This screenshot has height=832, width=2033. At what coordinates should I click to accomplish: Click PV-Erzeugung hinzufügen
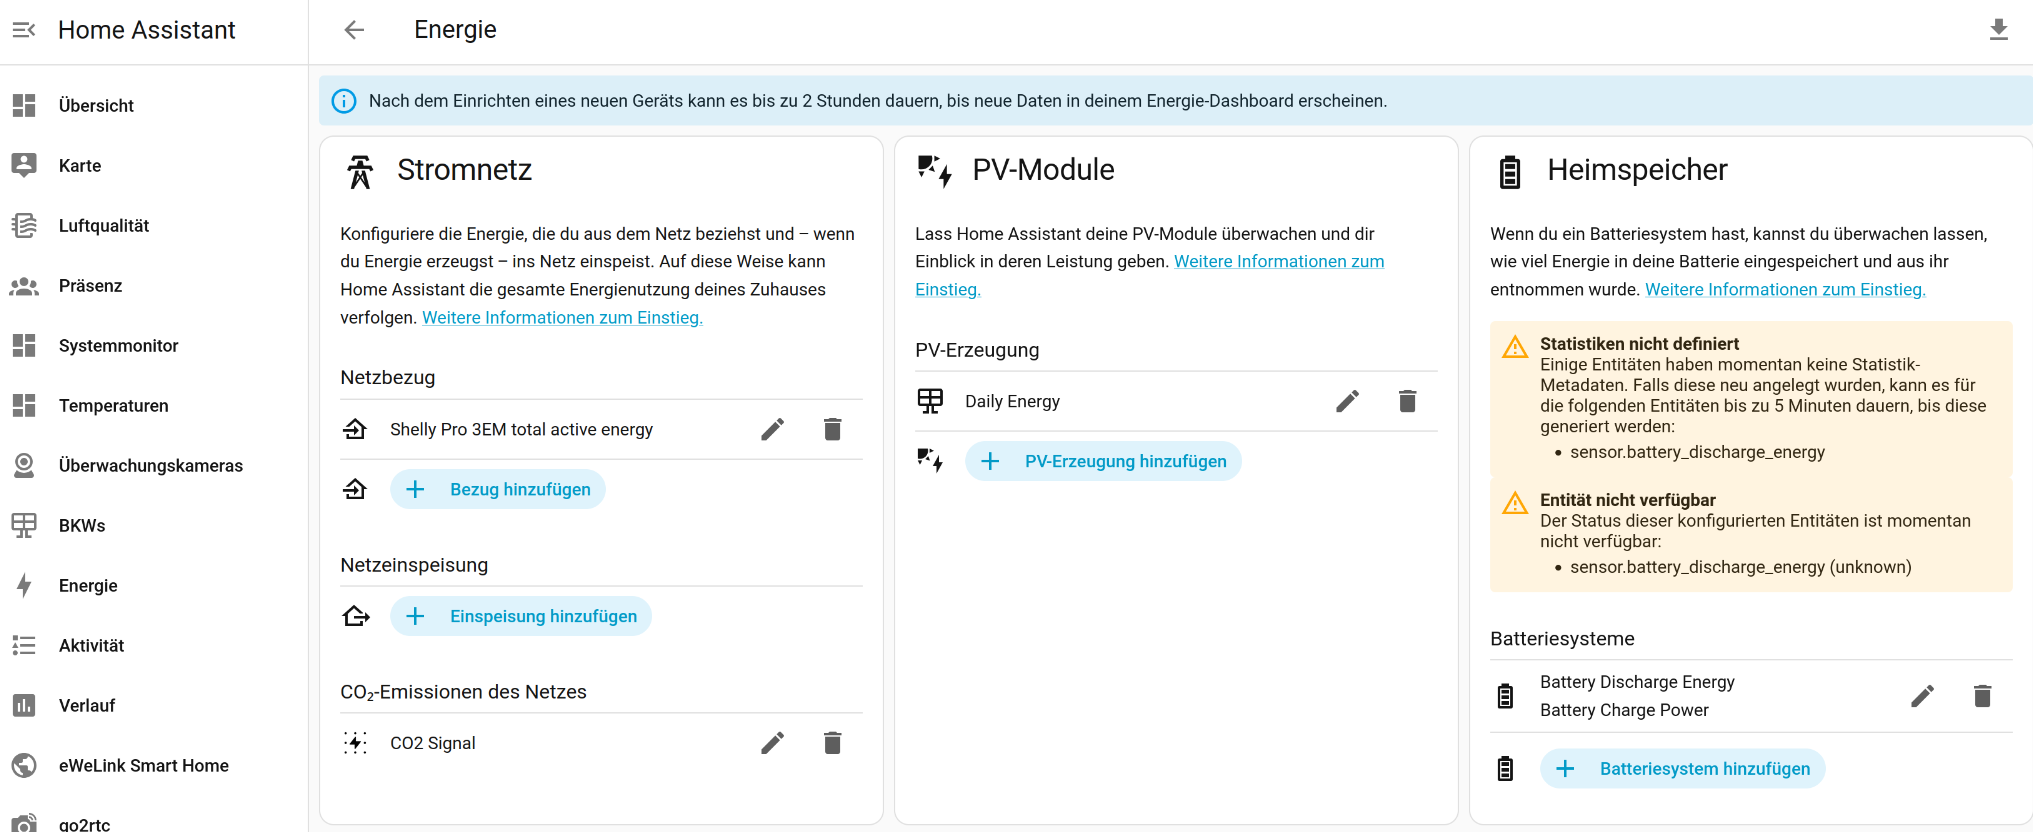[1103, 461]
